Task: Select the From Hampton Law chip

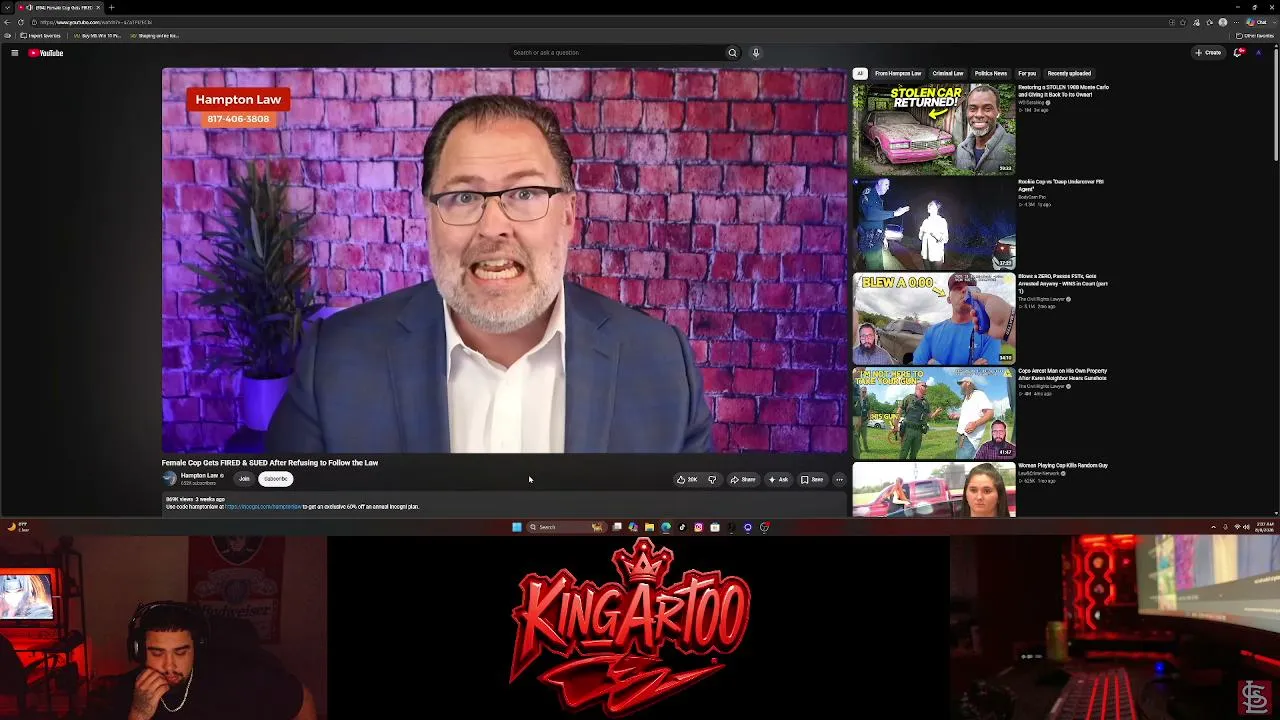Action: [898, 73]
